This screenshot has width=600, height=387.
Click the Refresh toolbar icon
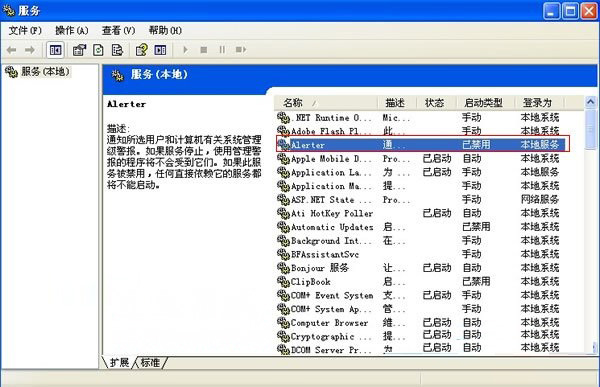(98, 50)
